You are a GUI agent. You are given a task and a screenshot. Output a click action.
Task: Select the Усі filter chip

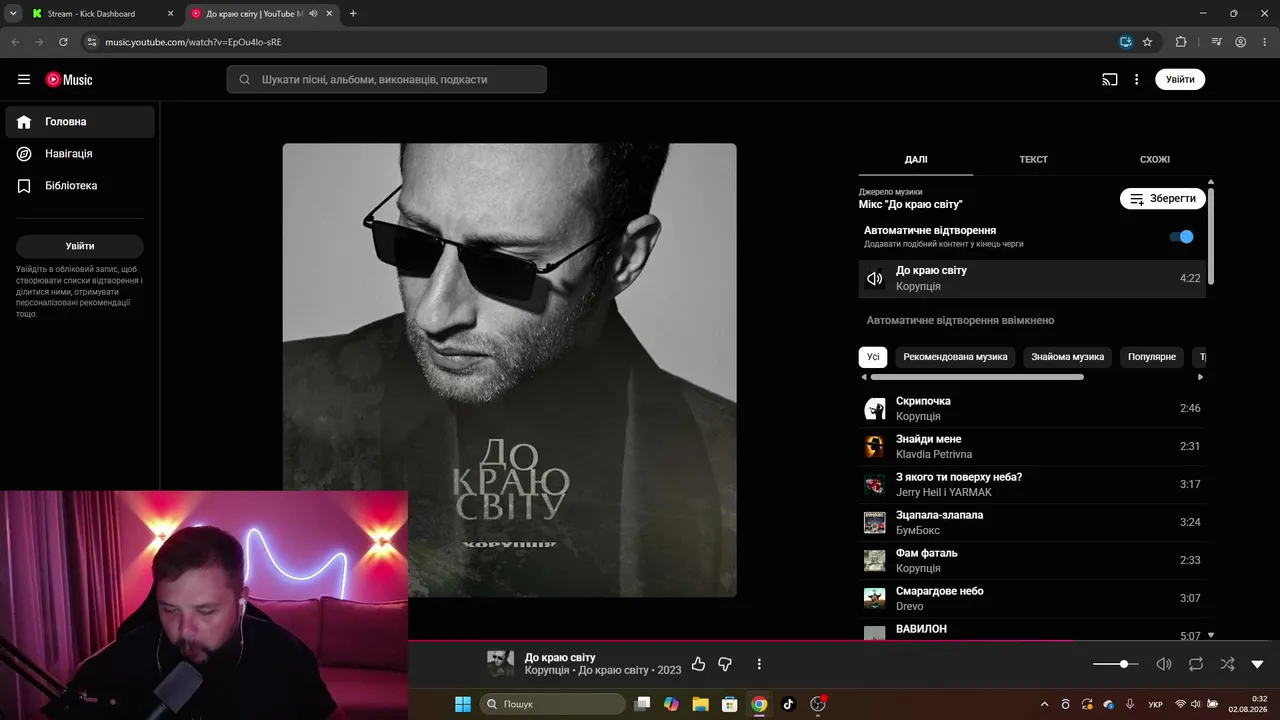pos(873,357)
